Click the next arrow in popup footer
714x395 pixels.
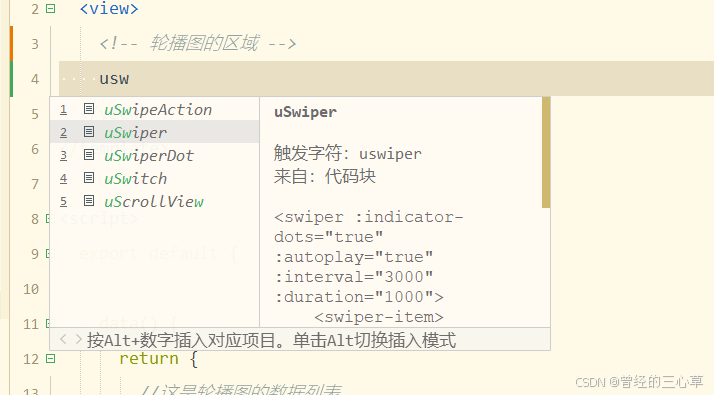tap(78, 339)
